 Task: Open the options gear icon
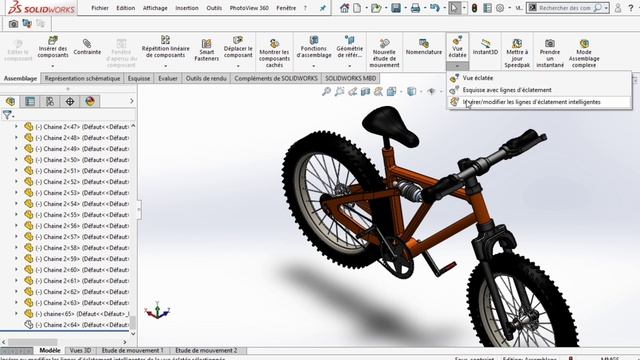tap(500, 8)
